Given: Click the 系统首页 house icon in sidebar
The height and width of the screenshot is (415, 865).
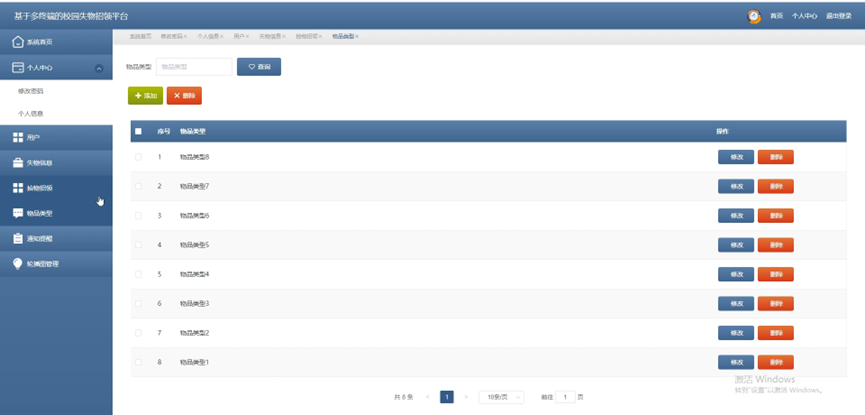Looking at the screenshot, I should pyautogui.click(x=18, y=42).
